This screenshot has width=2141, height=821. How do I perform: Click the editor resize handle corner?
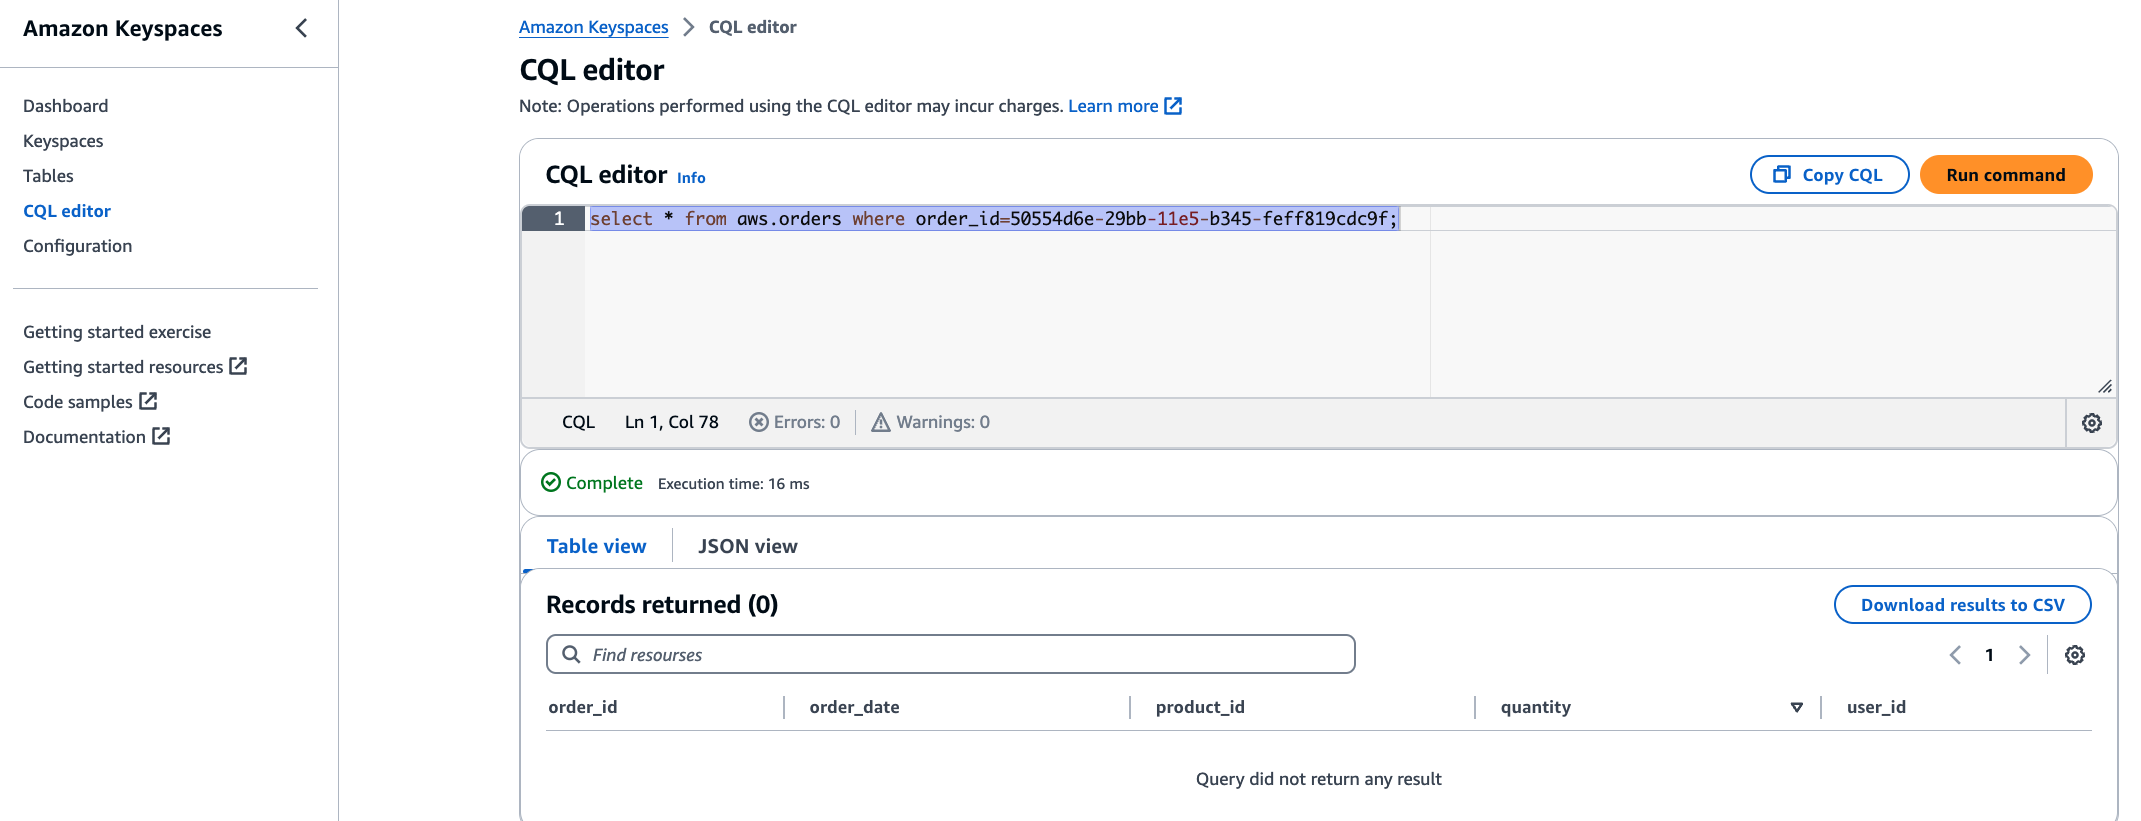2105,386
